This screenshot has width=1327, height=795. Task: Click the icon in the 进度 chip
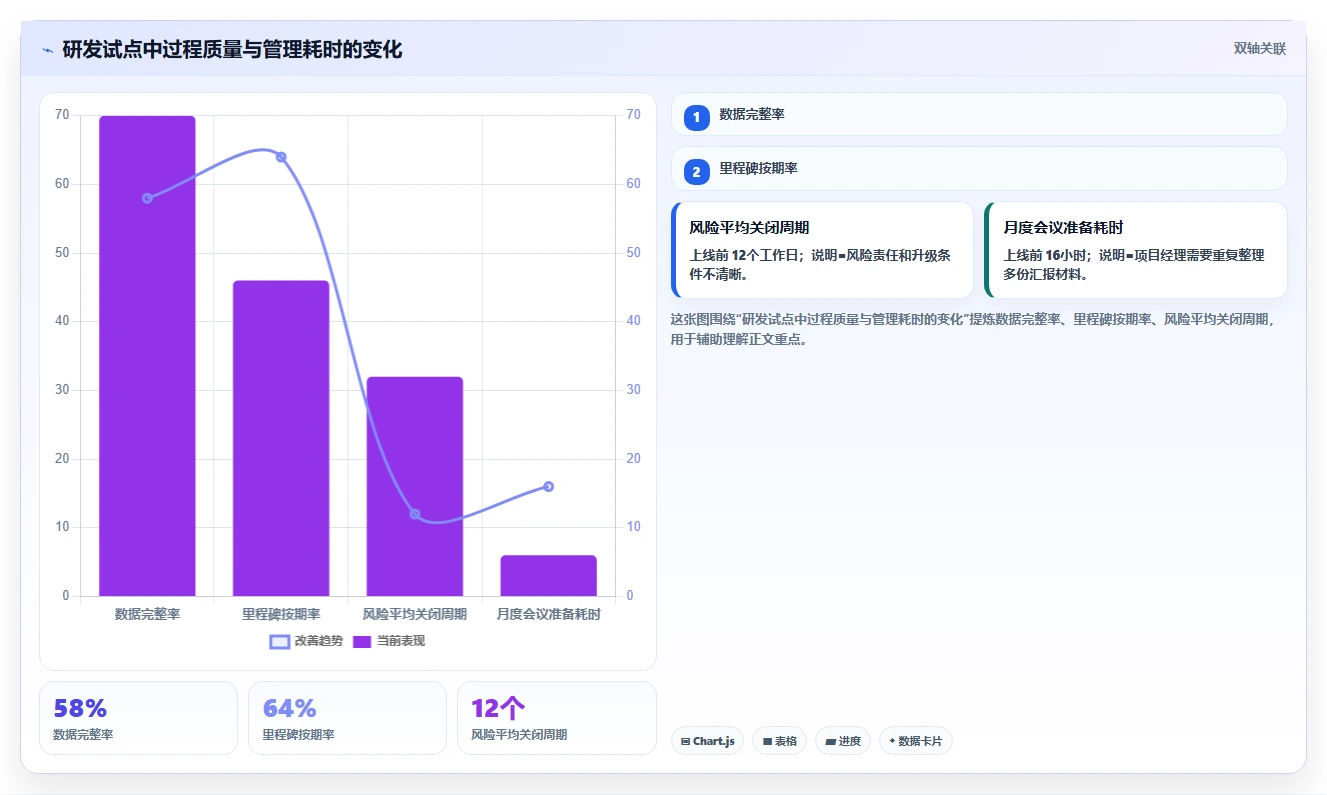830,742
